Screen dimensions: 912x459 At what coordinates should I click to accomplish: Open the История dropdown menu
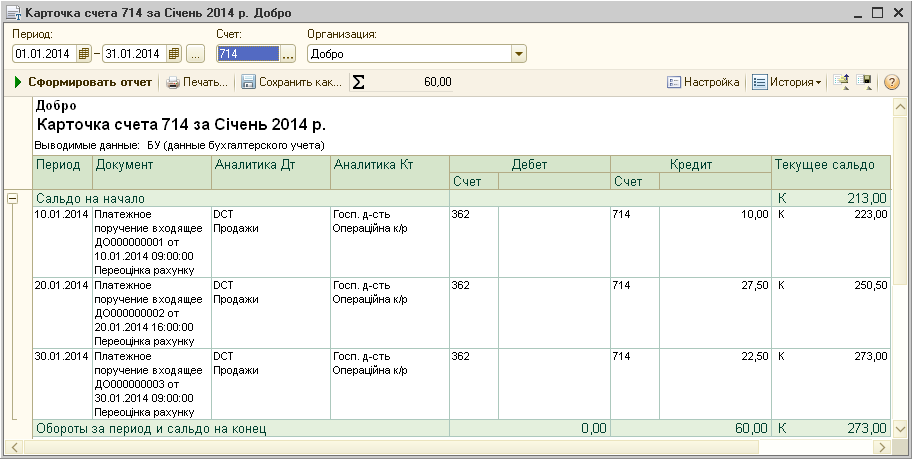pos(786,82)
